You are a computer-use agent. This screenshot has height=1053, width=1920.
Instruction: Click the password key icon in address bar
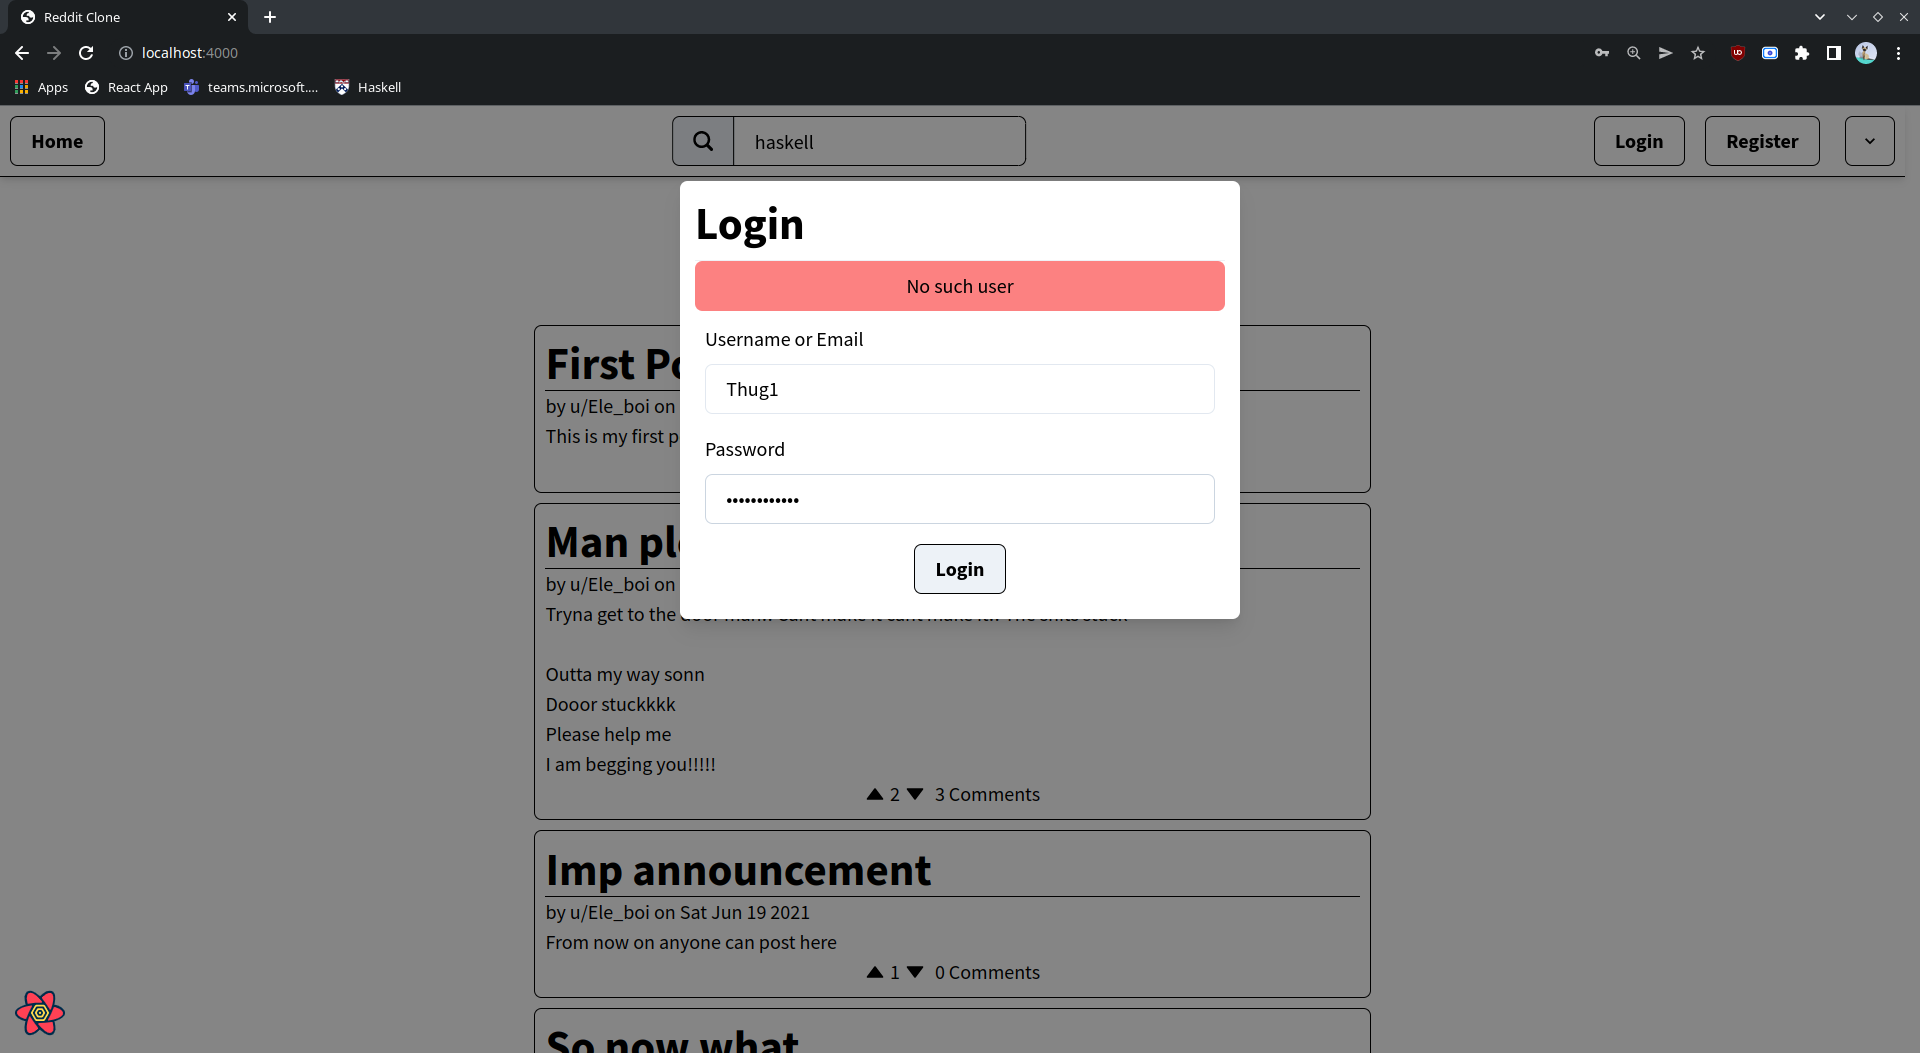[x=1601, y=53]
